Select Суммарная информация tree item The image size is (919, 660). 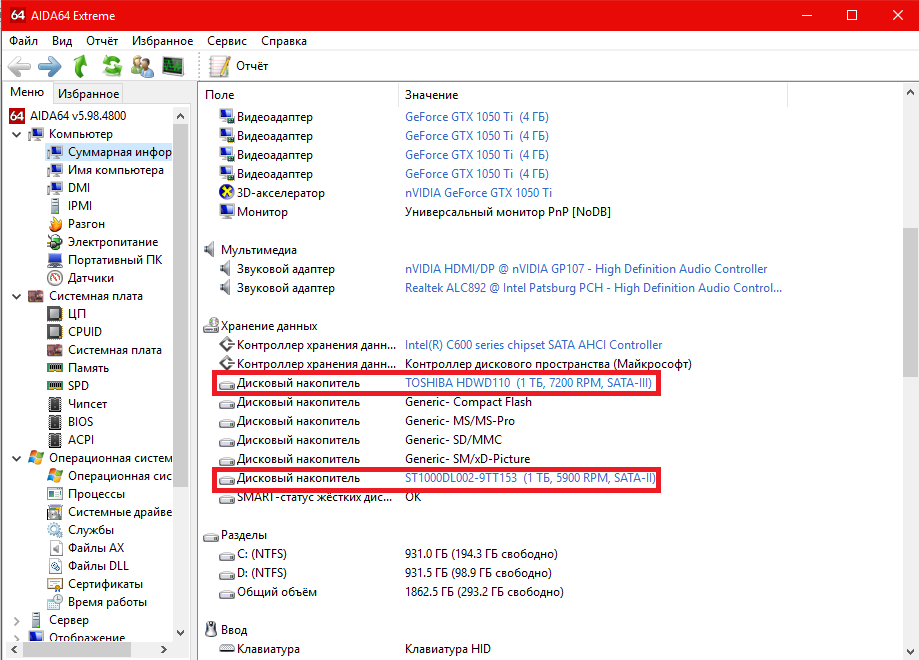click(x=109, y=152)
